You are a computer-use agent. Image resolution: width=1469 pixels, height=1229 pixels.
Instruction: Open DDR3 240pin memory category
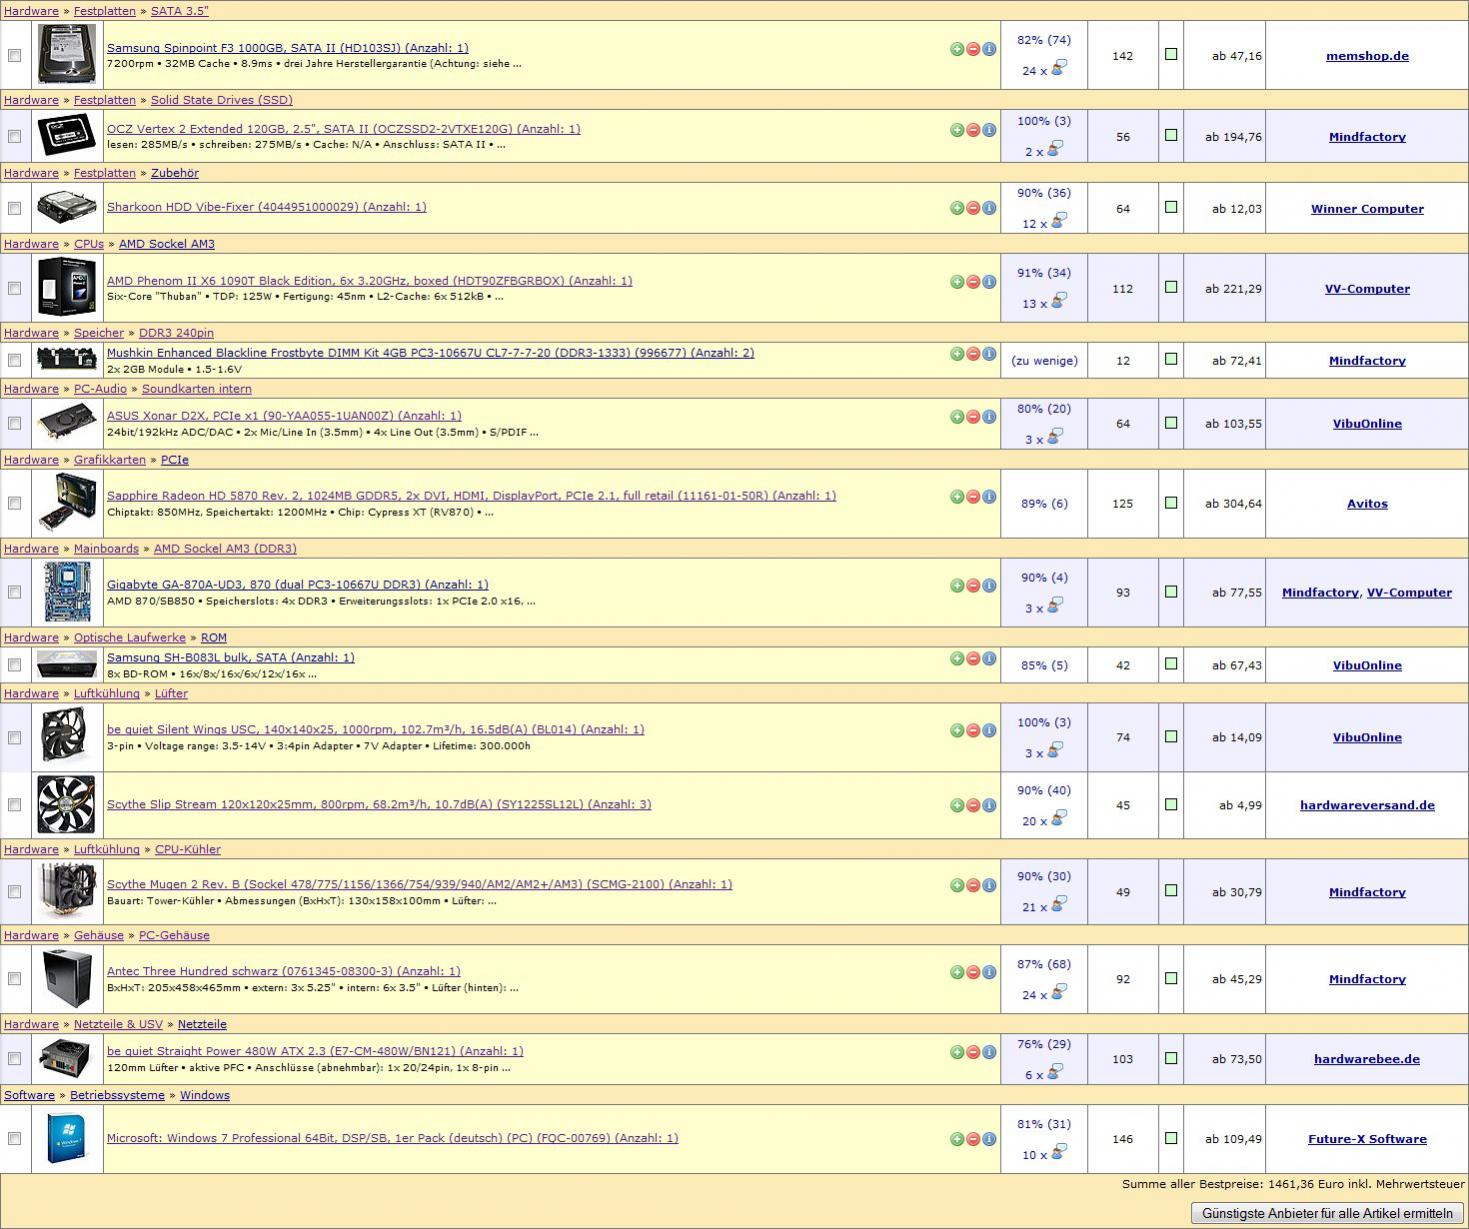pos(176,333)
